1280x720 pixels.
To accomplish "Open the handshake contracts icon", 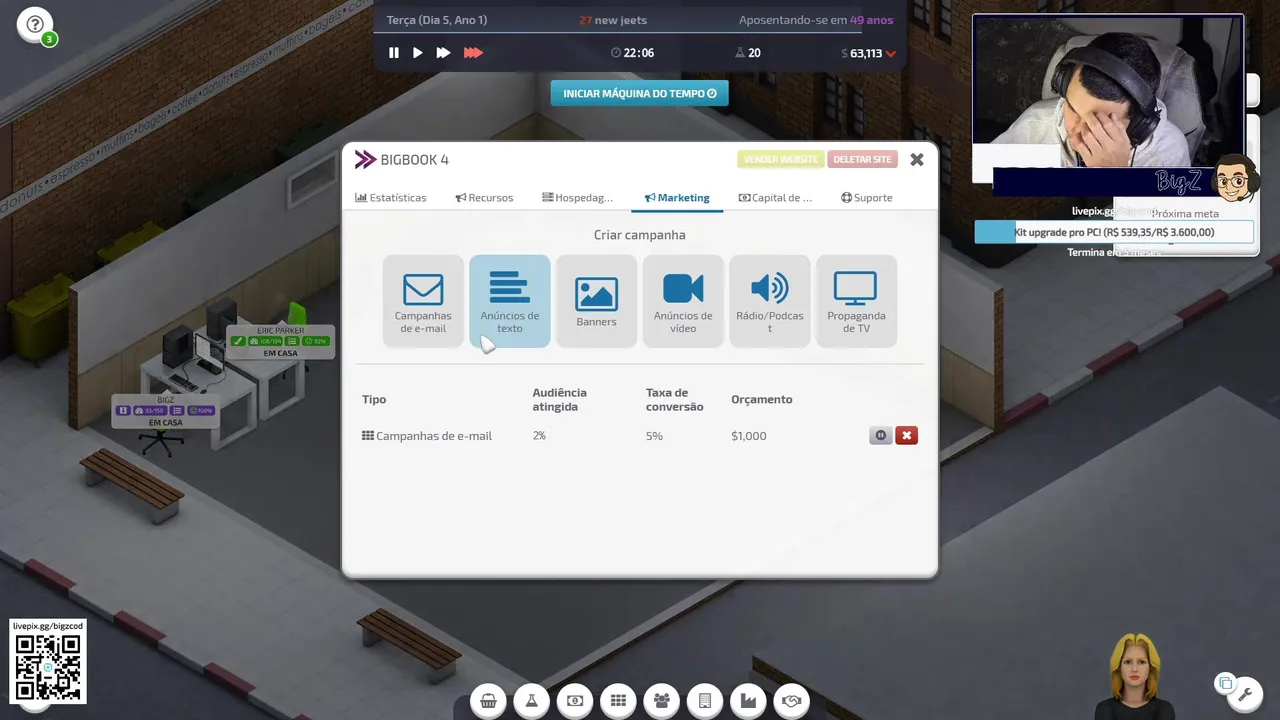I will point(792,701).
